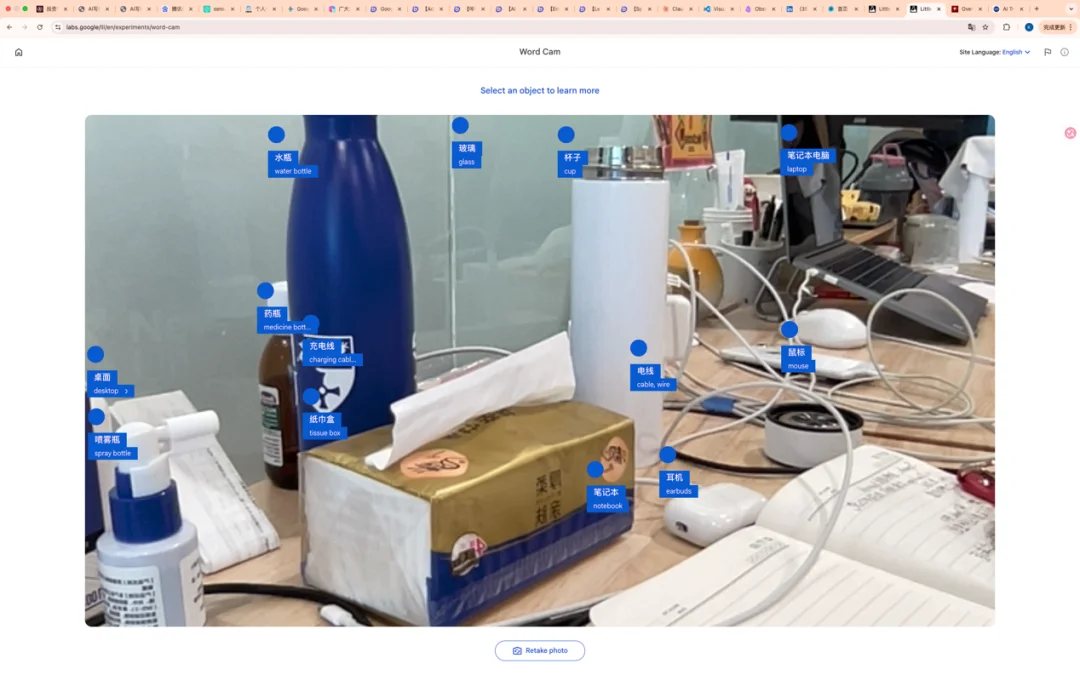The width and height of the screenshot is (1080, 675).
Task: Open the tab list chevron at the tab bar end
Action: coord(1071,9)
